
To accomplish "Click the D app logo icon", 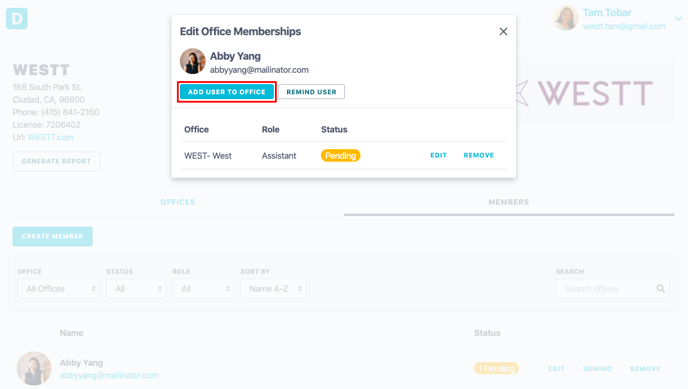I will (17, 18).
